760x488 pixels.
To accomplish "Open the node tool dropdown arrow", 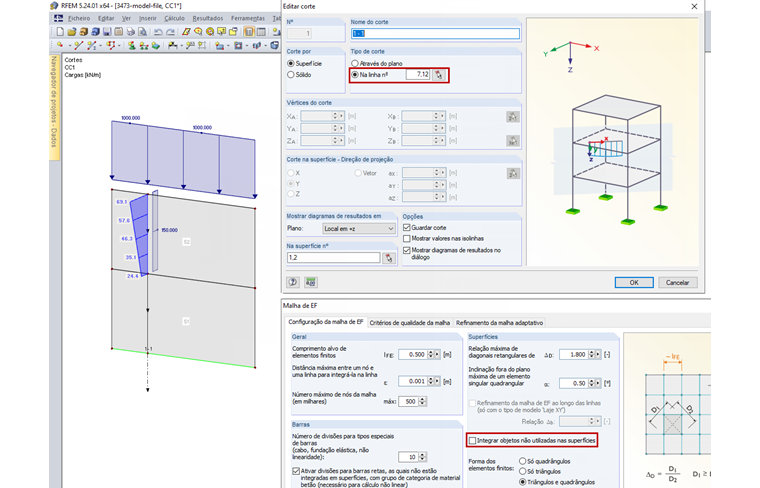I will coord(70,45).
